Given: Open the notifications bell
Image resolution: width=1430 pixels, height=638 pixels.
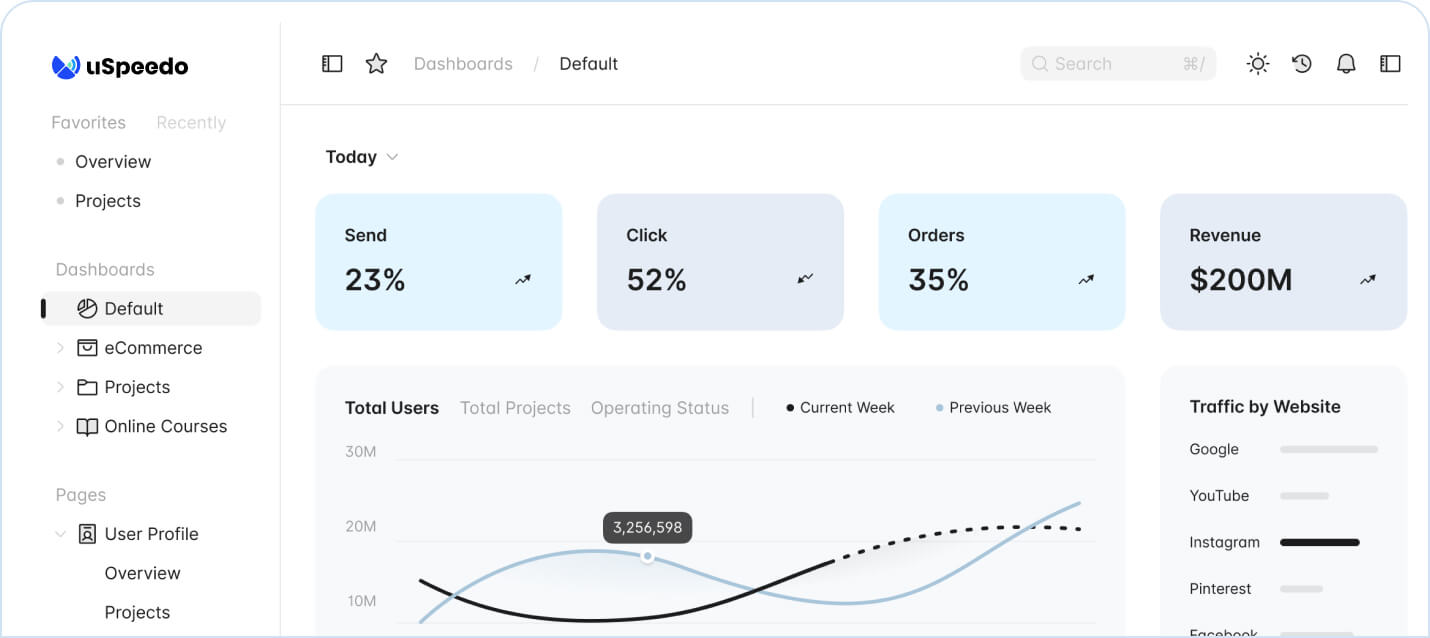Looking at the screenshot, I should tap(1346, 64).
